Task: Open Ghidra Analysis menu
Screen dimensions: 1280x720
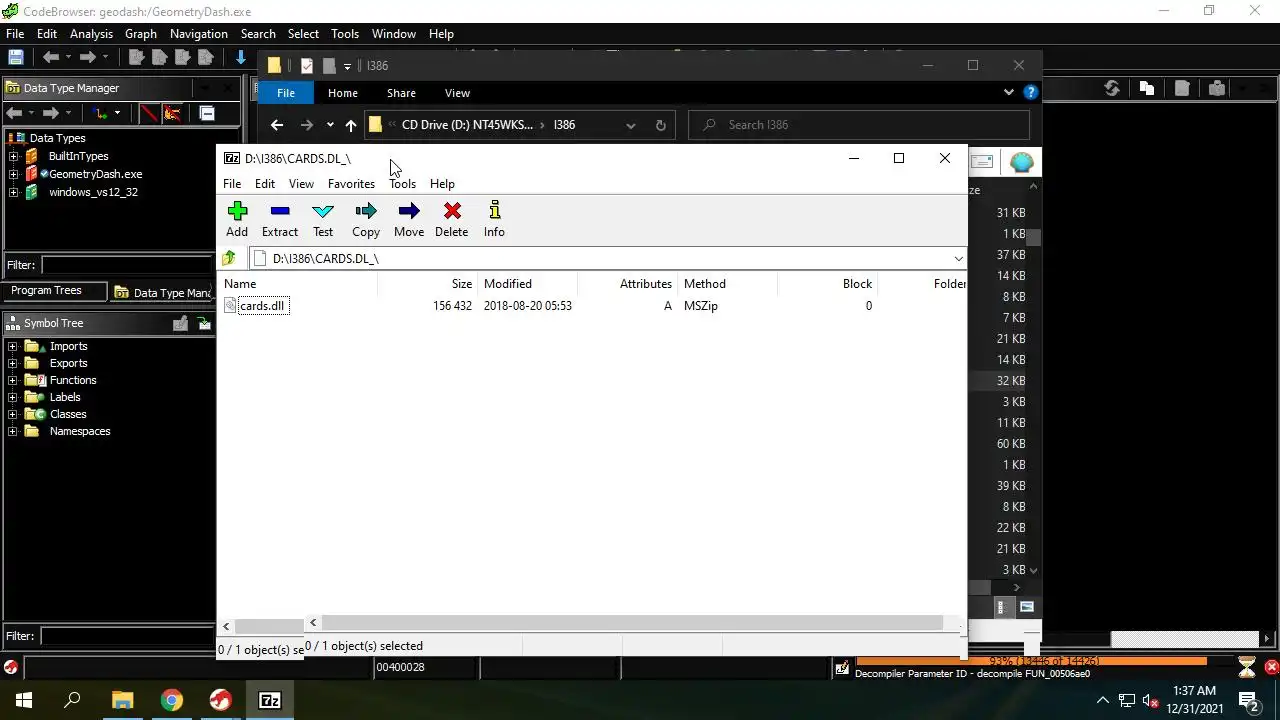Action: pyautogui.click(x=91, y=34)
